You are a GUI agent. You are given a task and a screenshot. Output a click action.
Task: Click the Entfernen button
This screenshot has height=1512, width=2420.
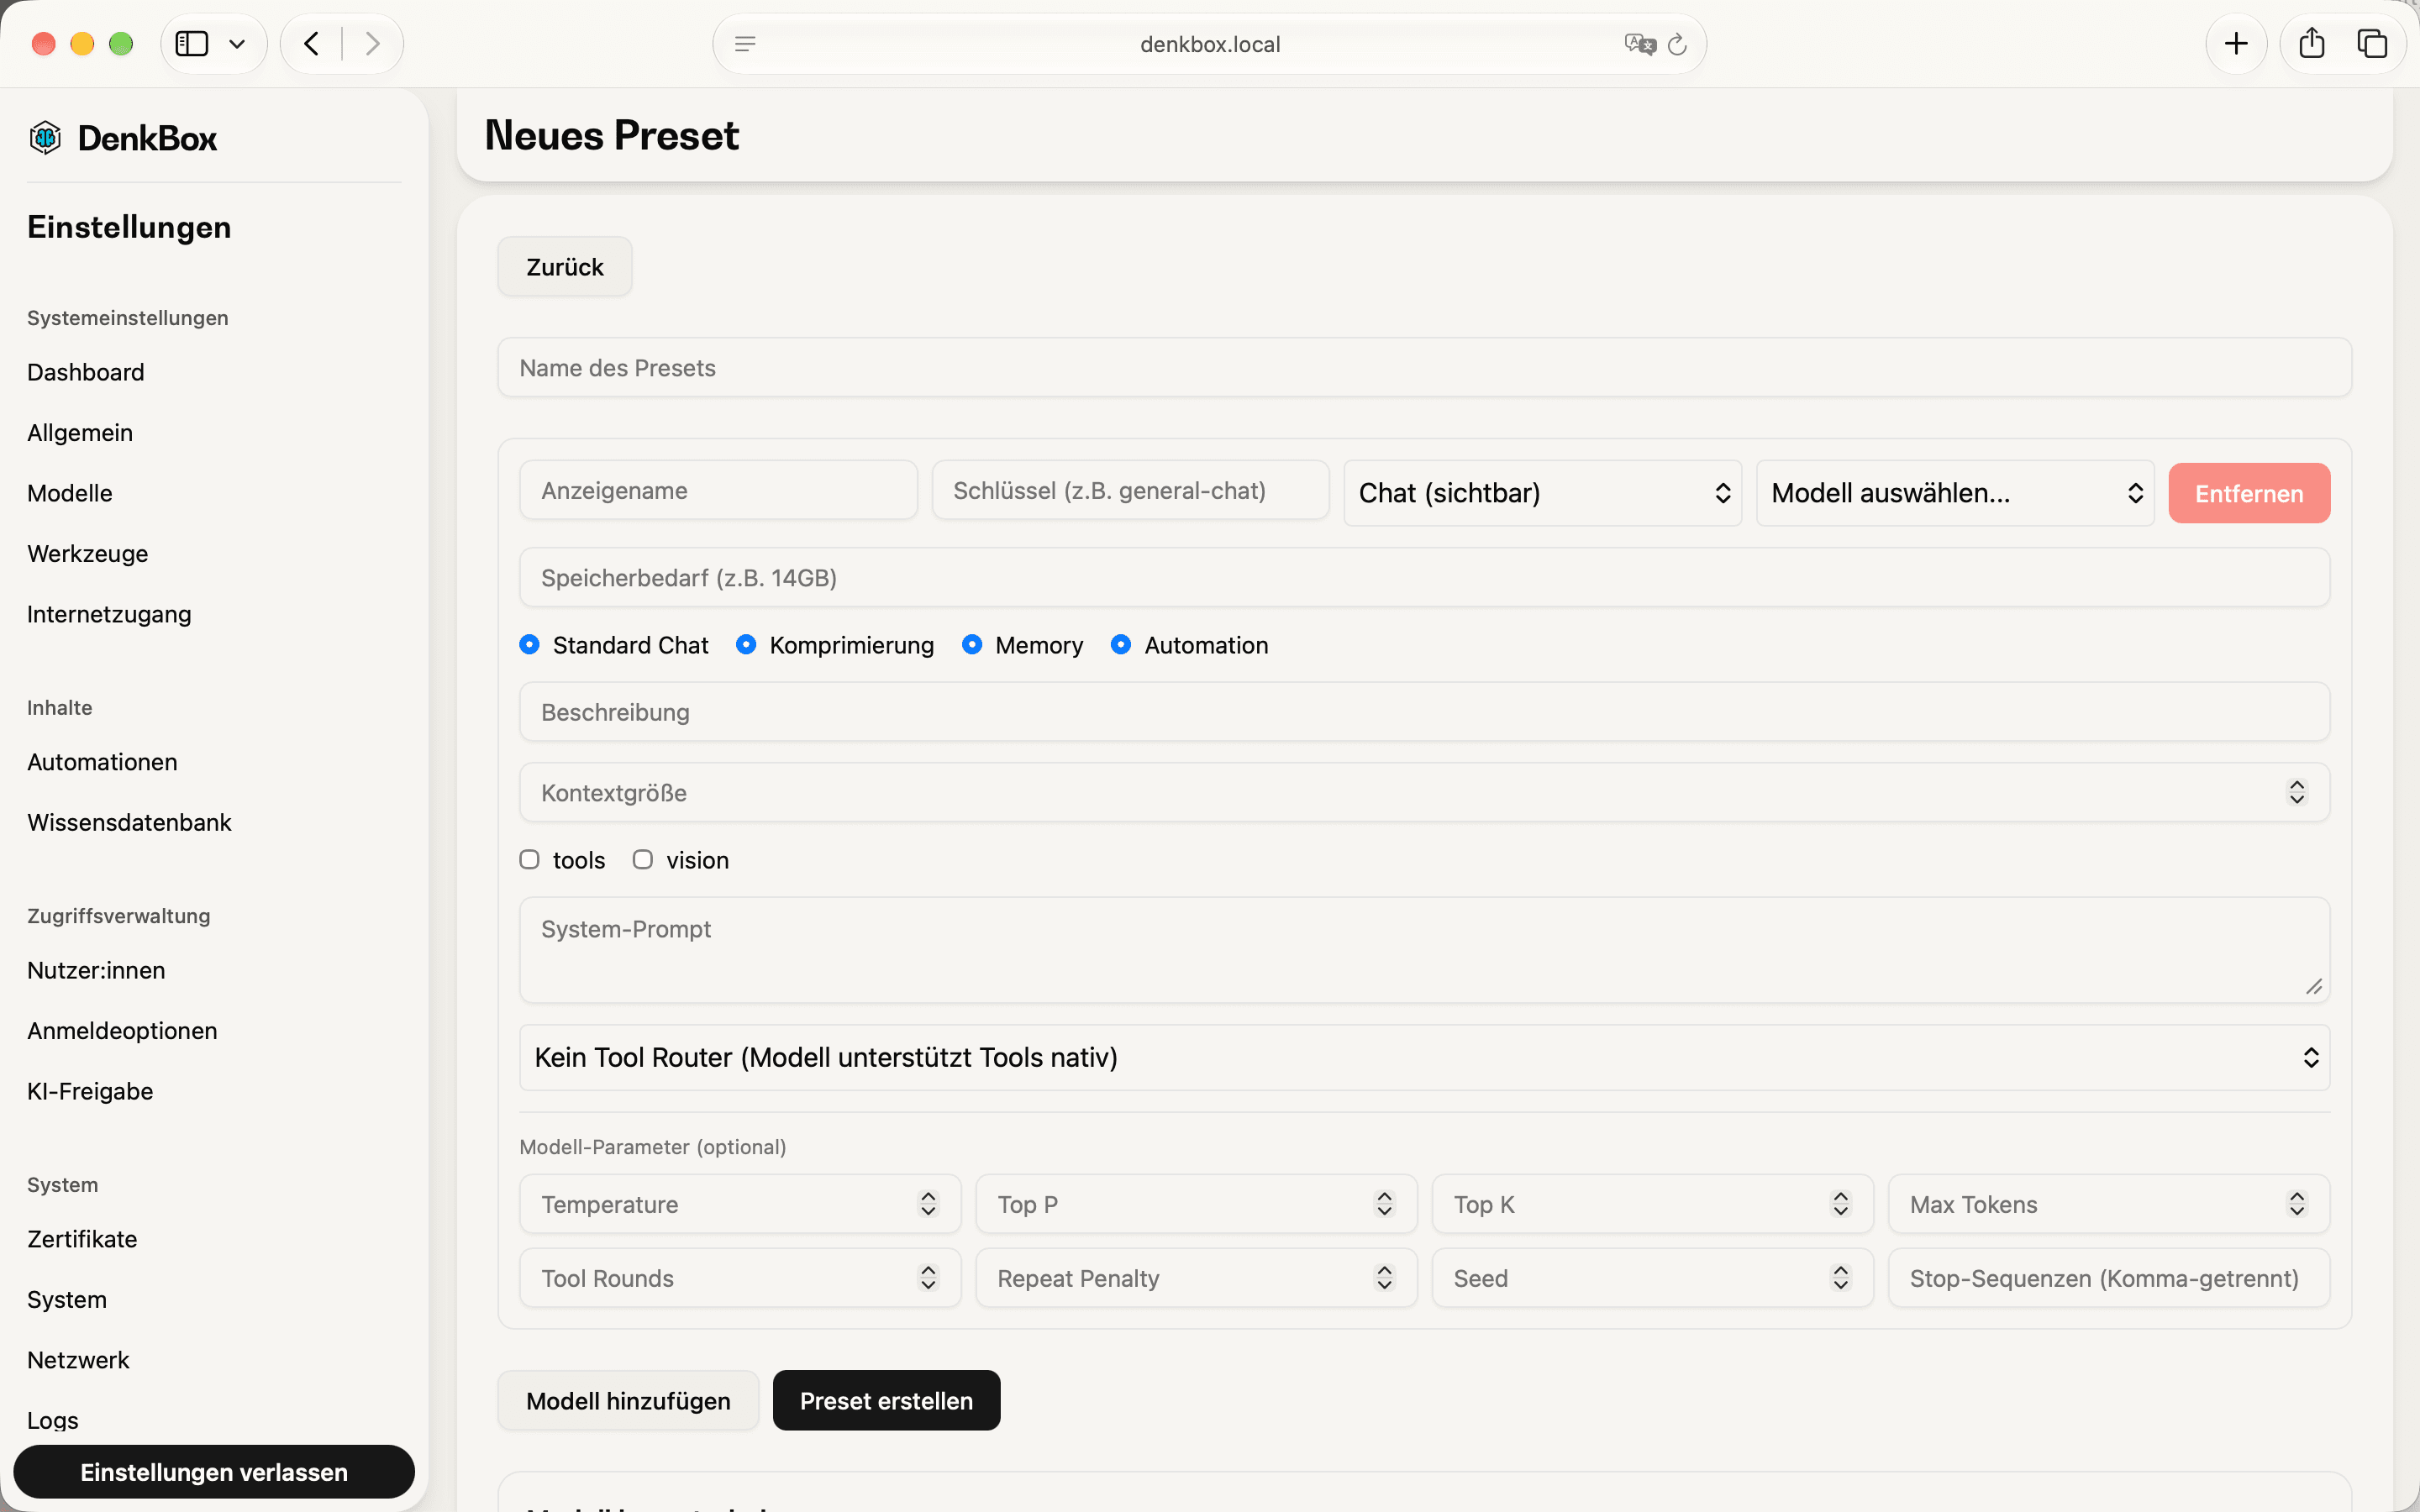(x=2249, y=493)
